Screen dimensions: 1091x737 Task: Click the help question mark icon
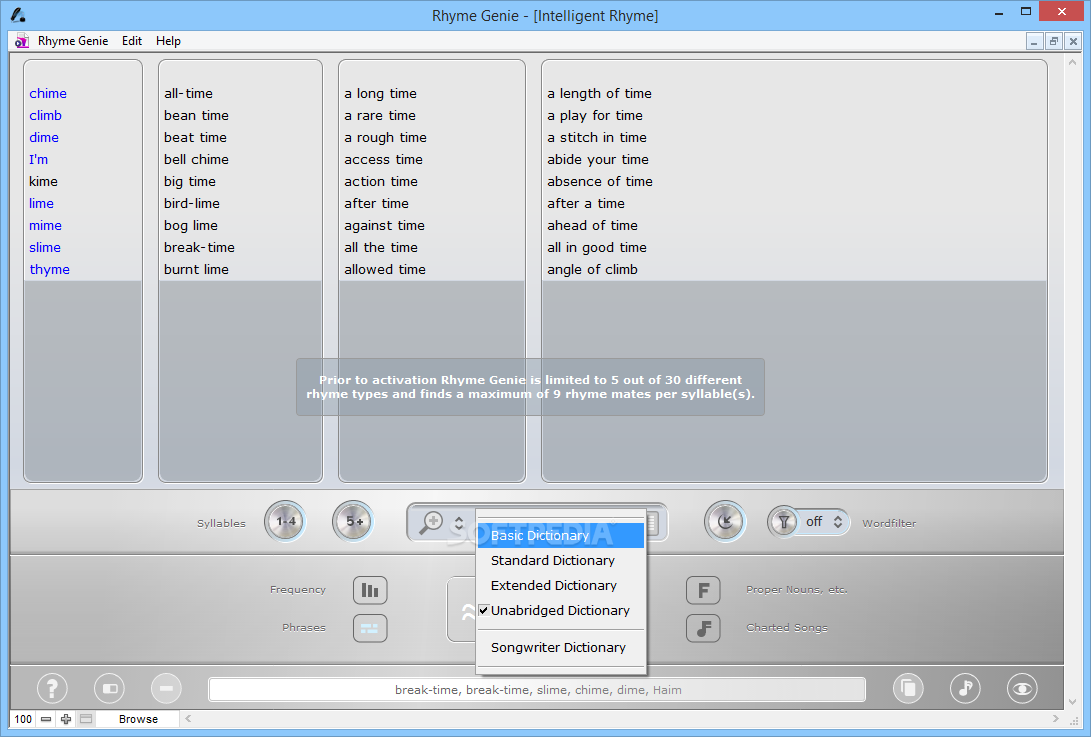[x=52, y=689]
